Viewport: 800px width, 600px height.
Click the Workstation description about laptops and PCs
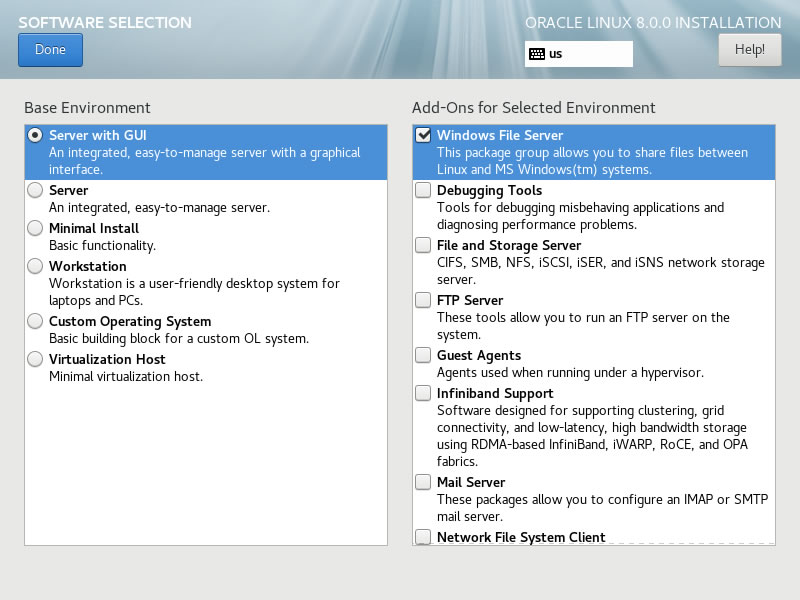click(x=194, y=292)
